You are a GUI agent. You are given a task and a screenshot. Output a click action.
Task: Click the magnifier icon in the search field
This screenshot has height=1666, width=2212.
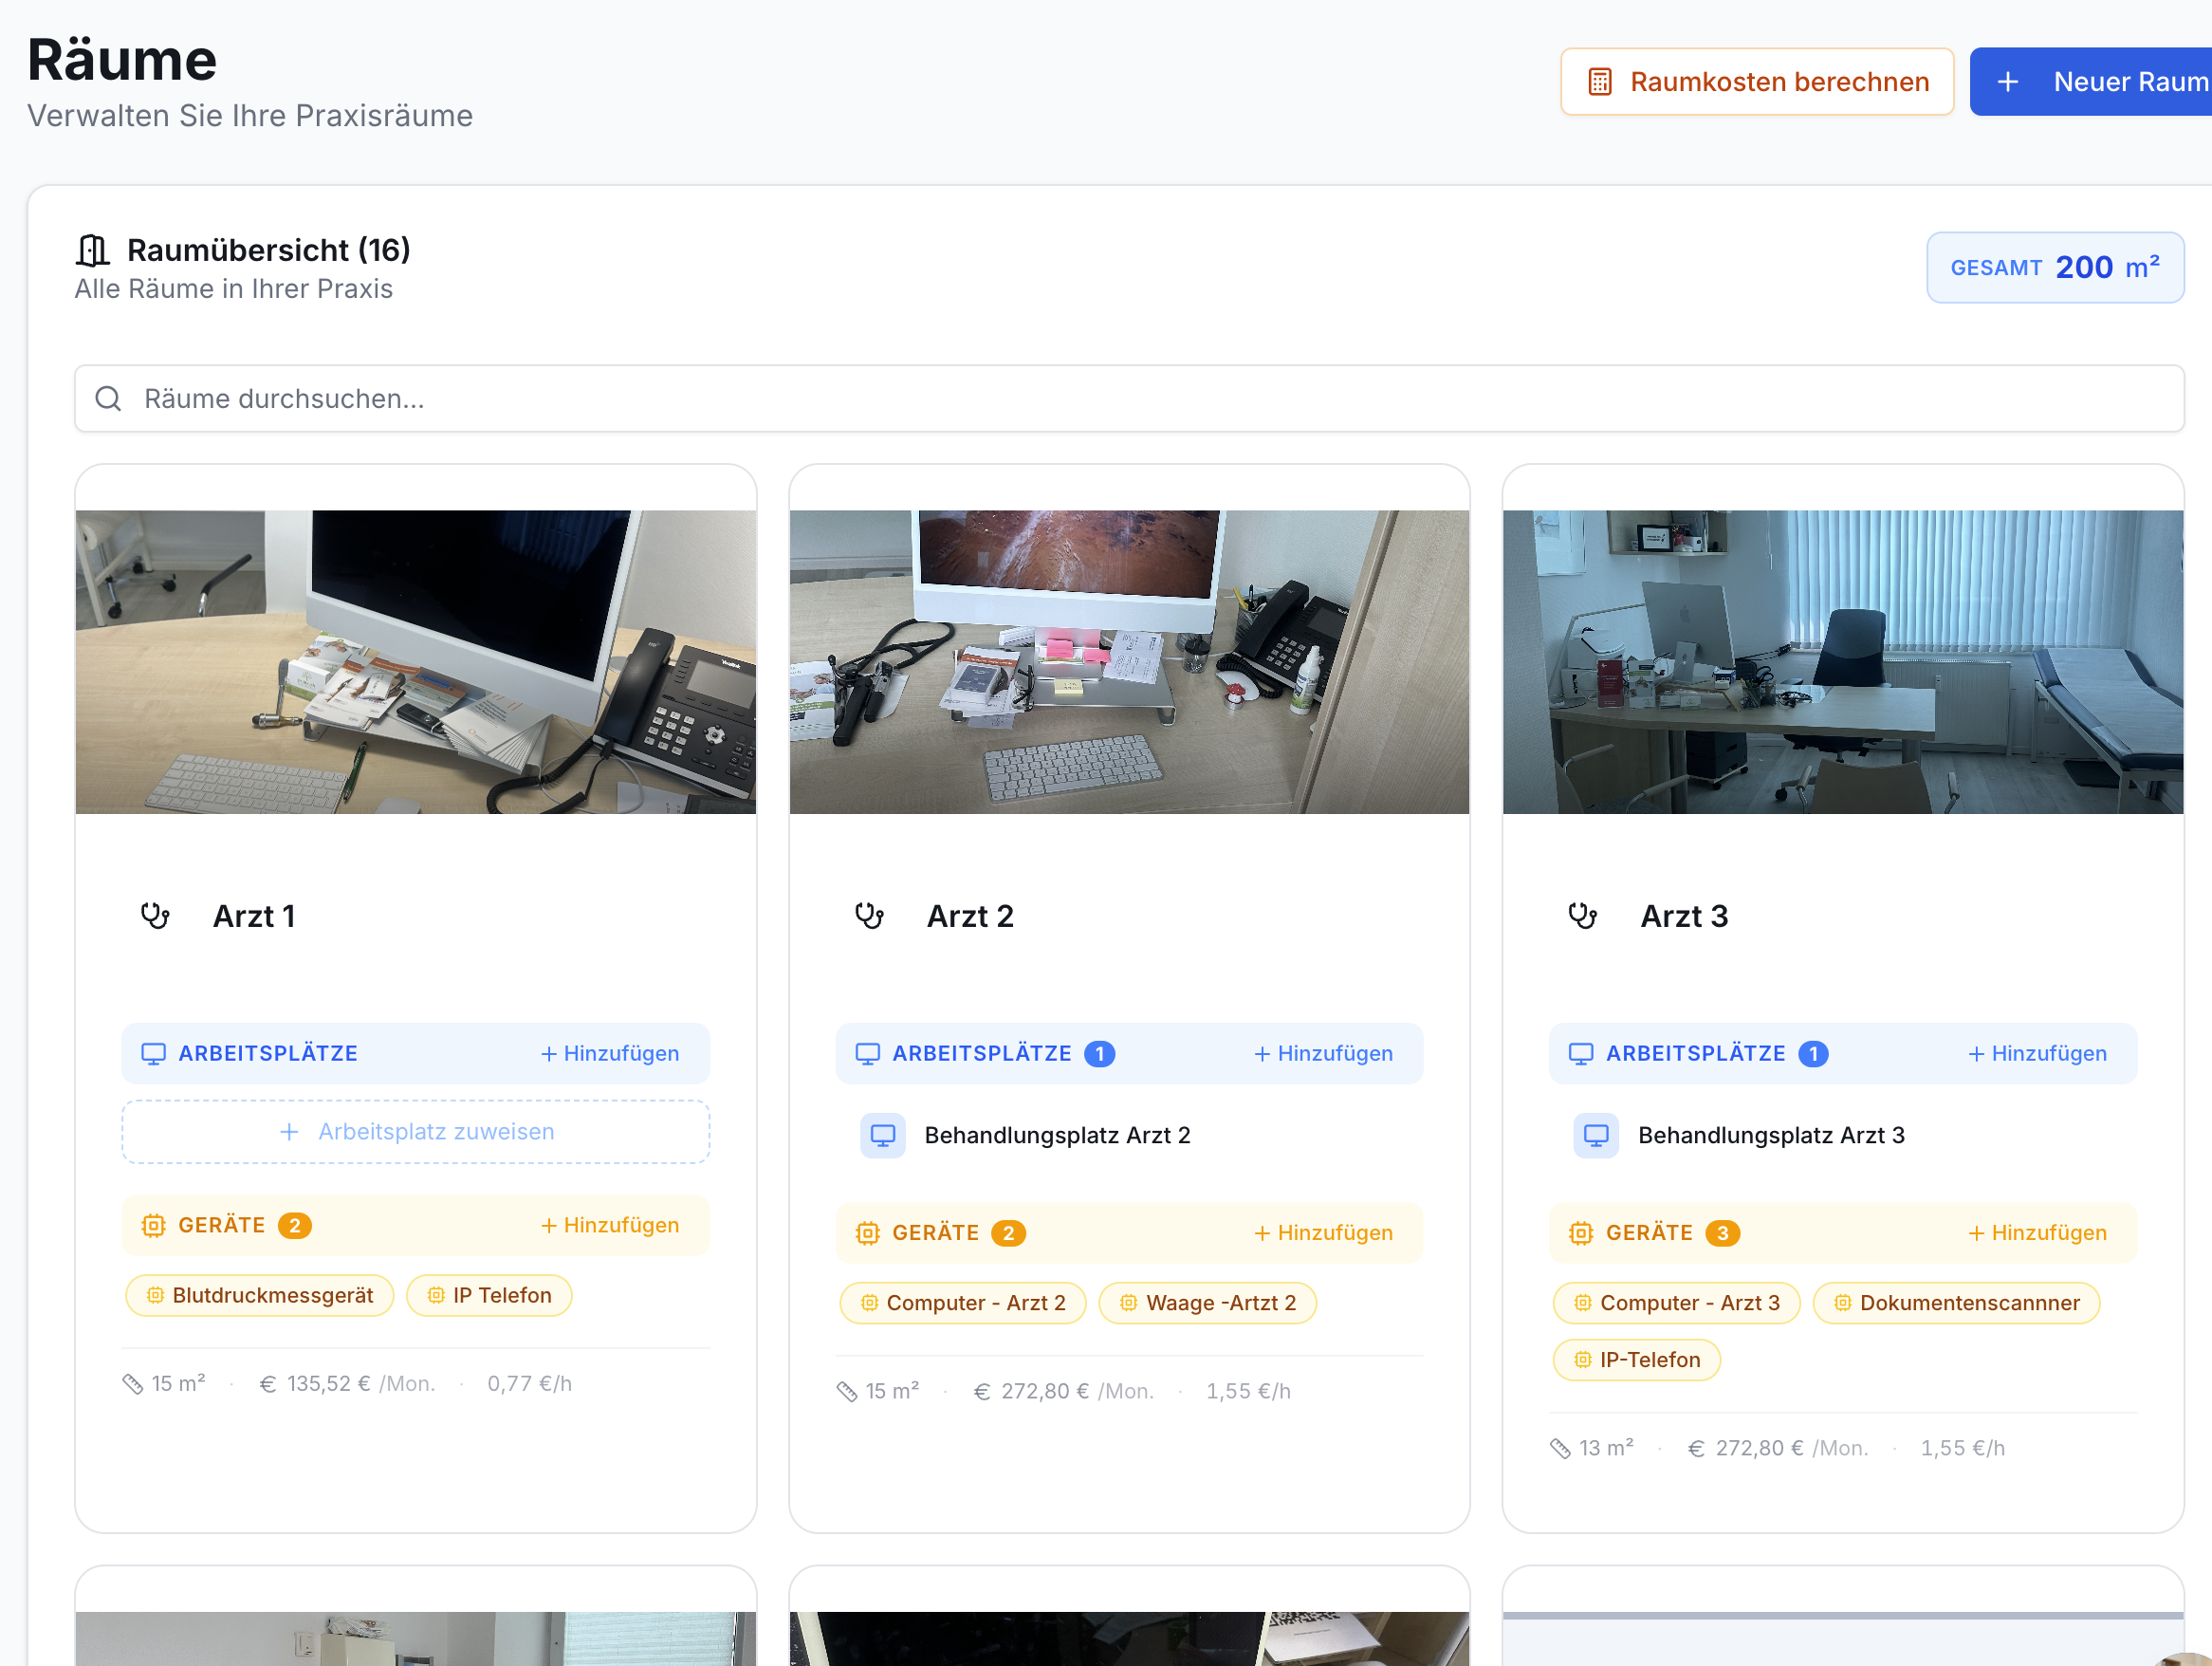(x=108, y=399)
